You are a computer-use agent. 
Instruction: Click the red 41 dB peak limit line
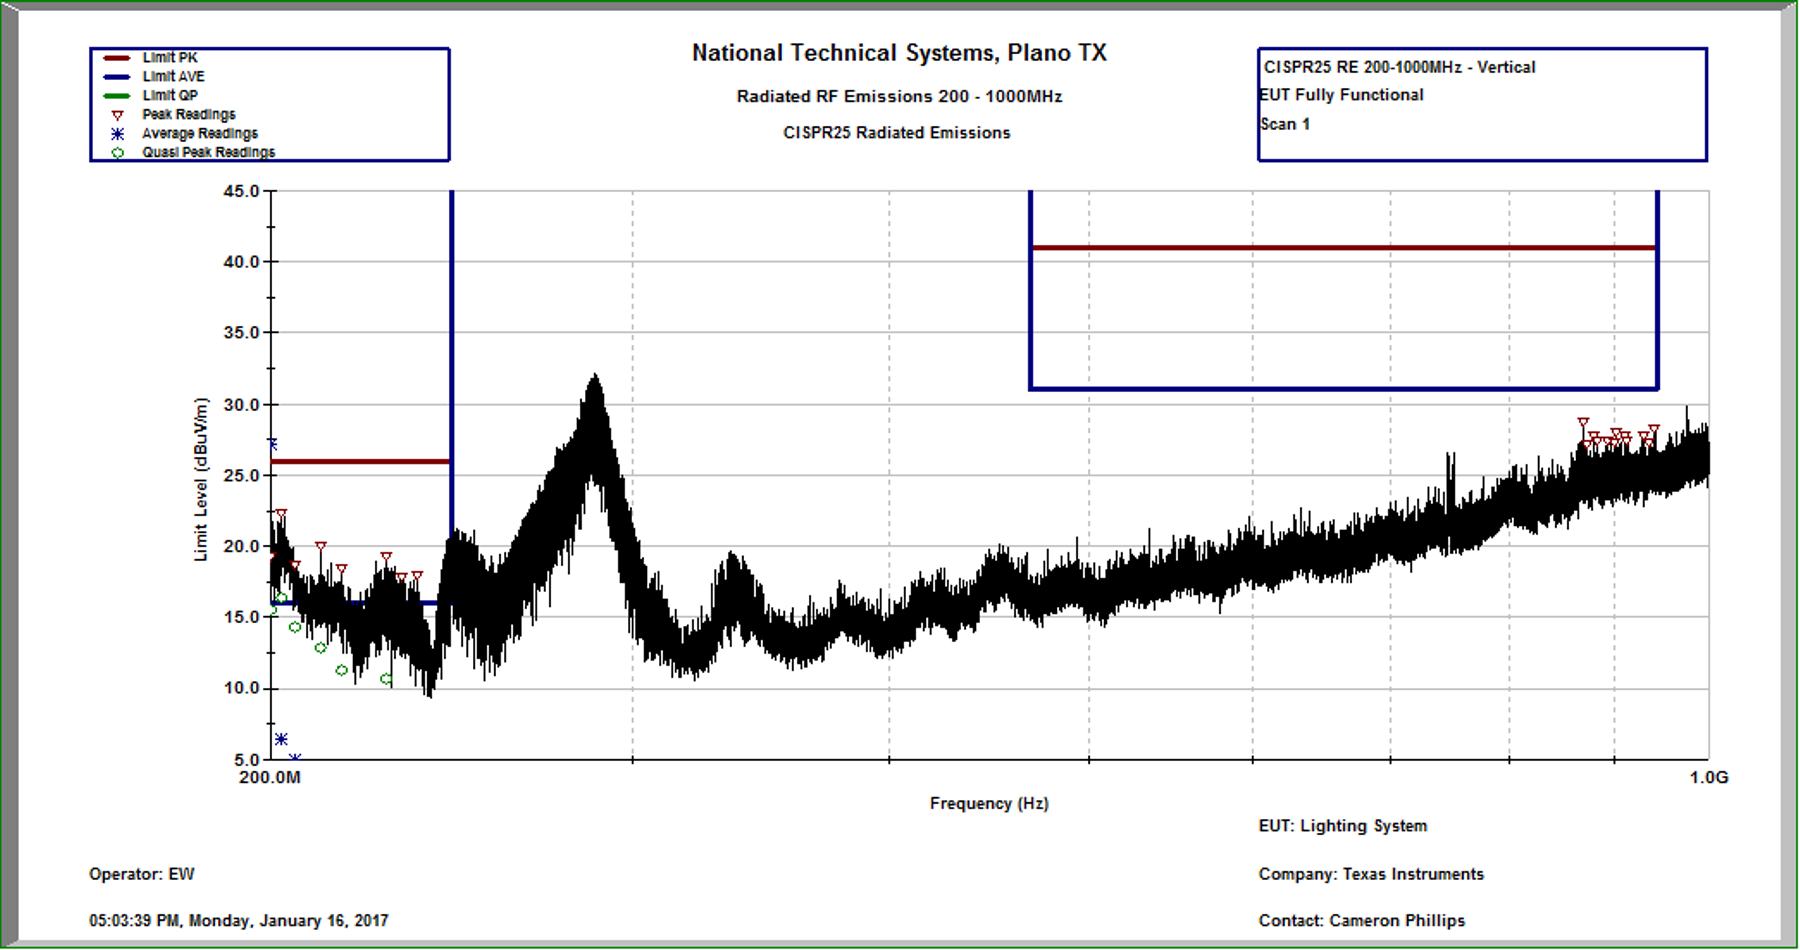[x=1340, y=248]
